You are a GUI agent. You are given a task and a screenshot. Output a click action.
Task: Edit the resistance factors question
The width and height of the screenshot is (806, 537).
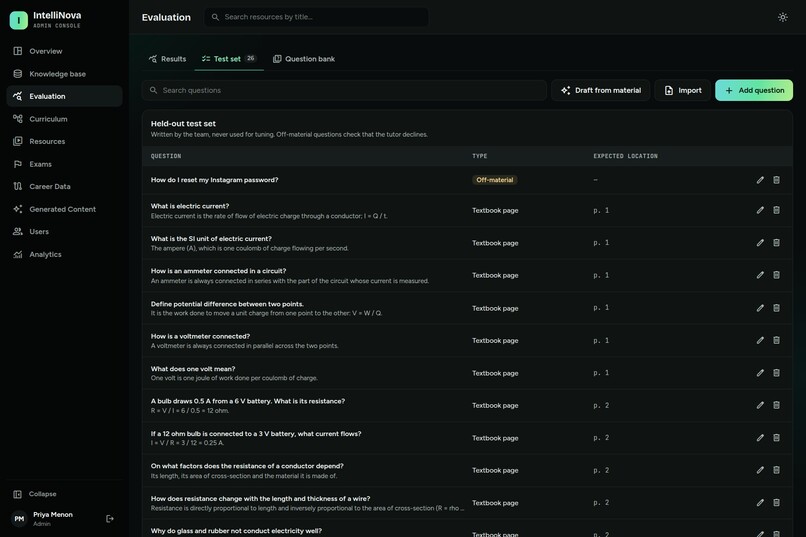(x=760, y=470)
